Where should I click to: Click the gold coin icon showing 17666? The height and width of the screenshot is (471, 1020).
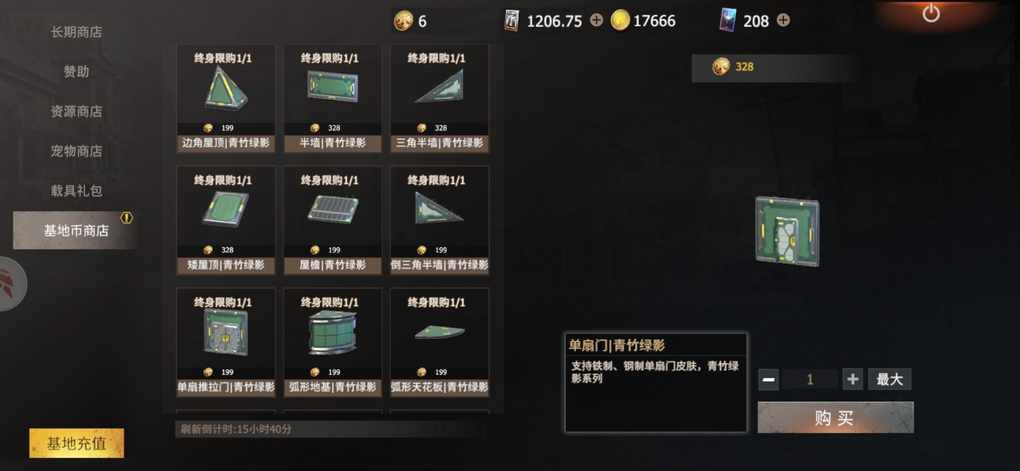coord(620,21)
